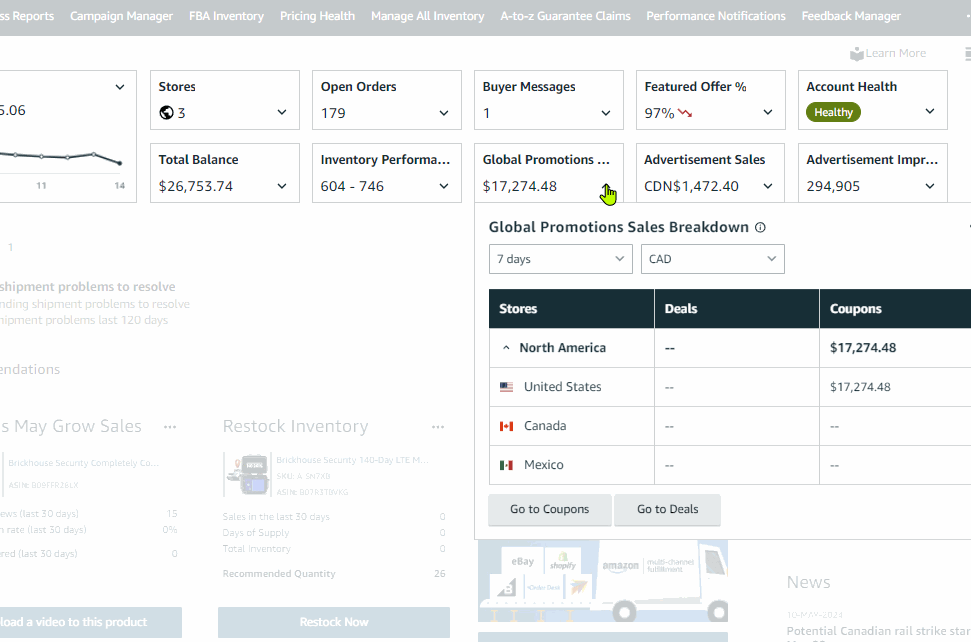This screenshot has width=971, height=642.
Task: Click the red downward trend icon in Featured Offer
Action: click(685, 113)
